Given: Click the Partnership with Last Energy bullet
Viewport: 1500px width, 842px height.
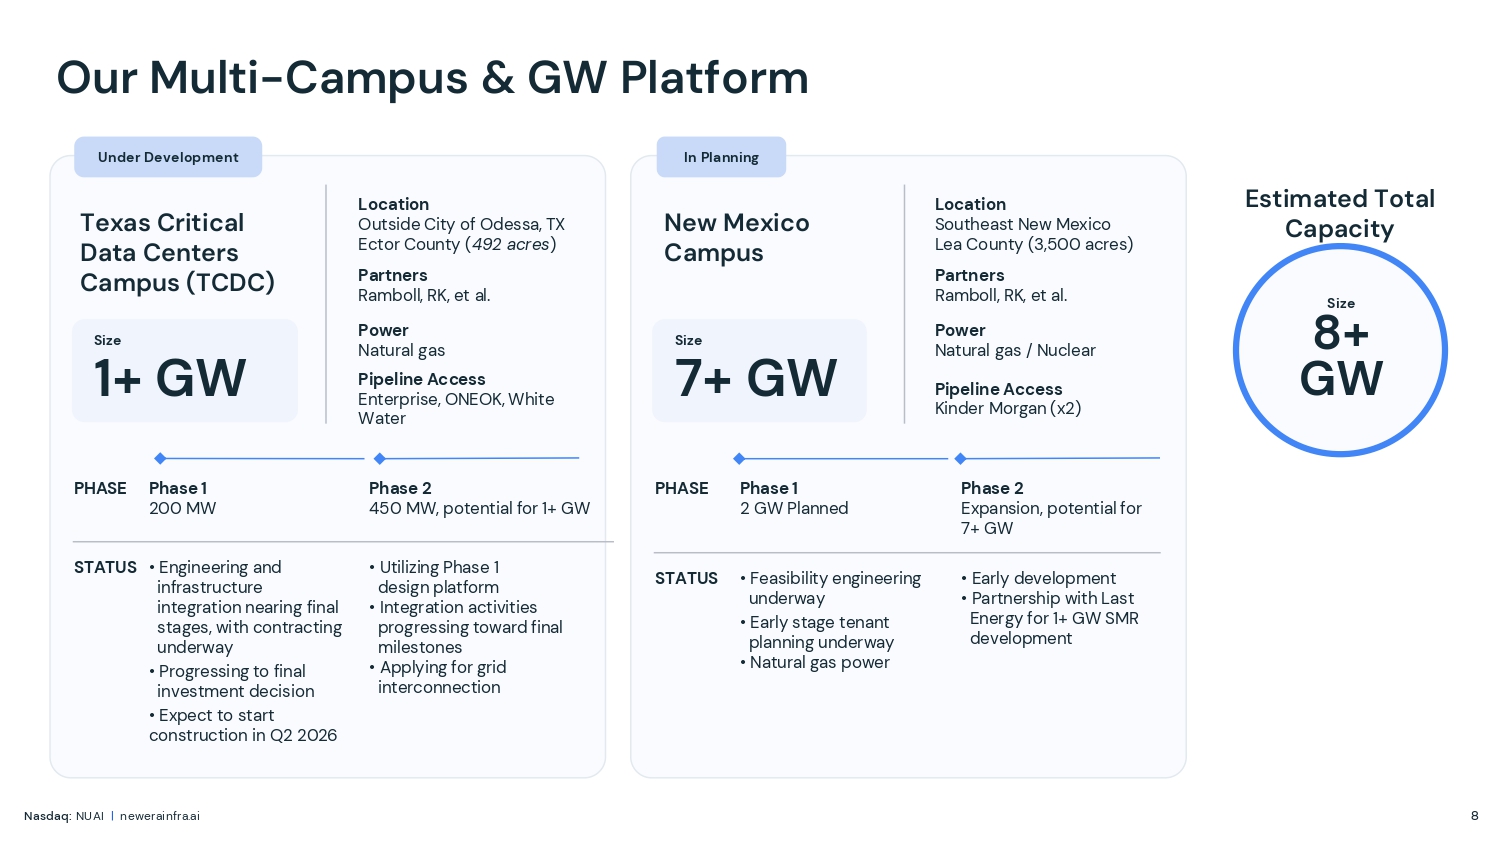Looking at the screenshot, I should click(1053, 618).
